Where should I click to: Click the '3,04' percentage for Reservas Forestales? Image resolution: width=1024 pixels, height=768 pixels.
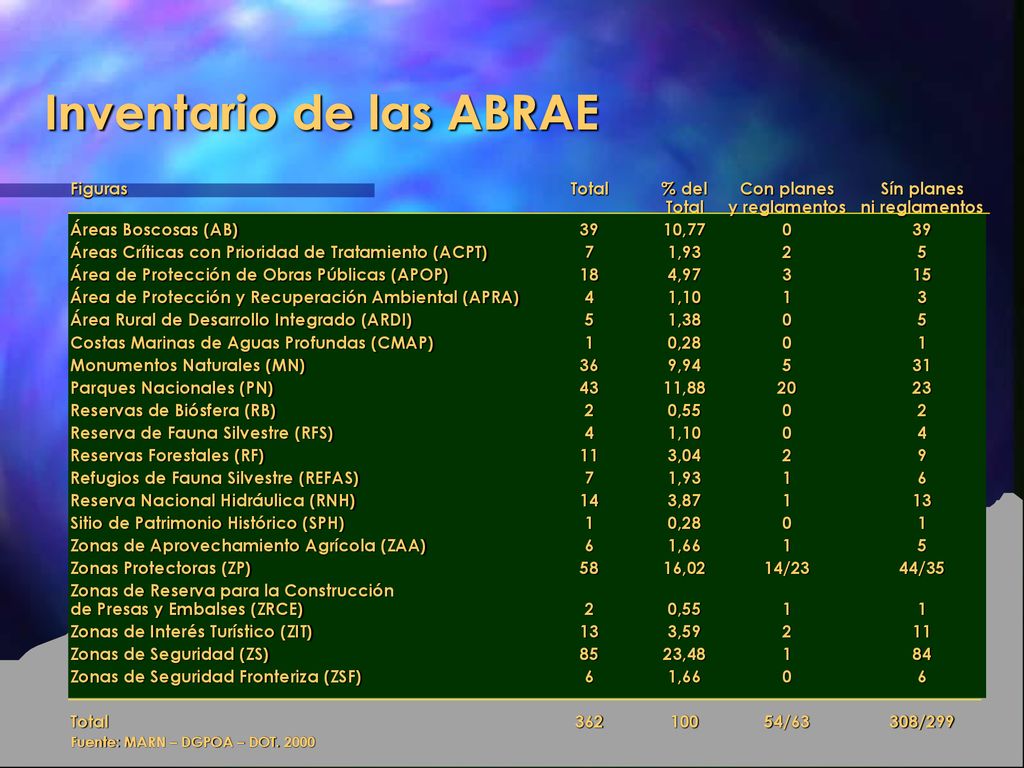(684, 455)
